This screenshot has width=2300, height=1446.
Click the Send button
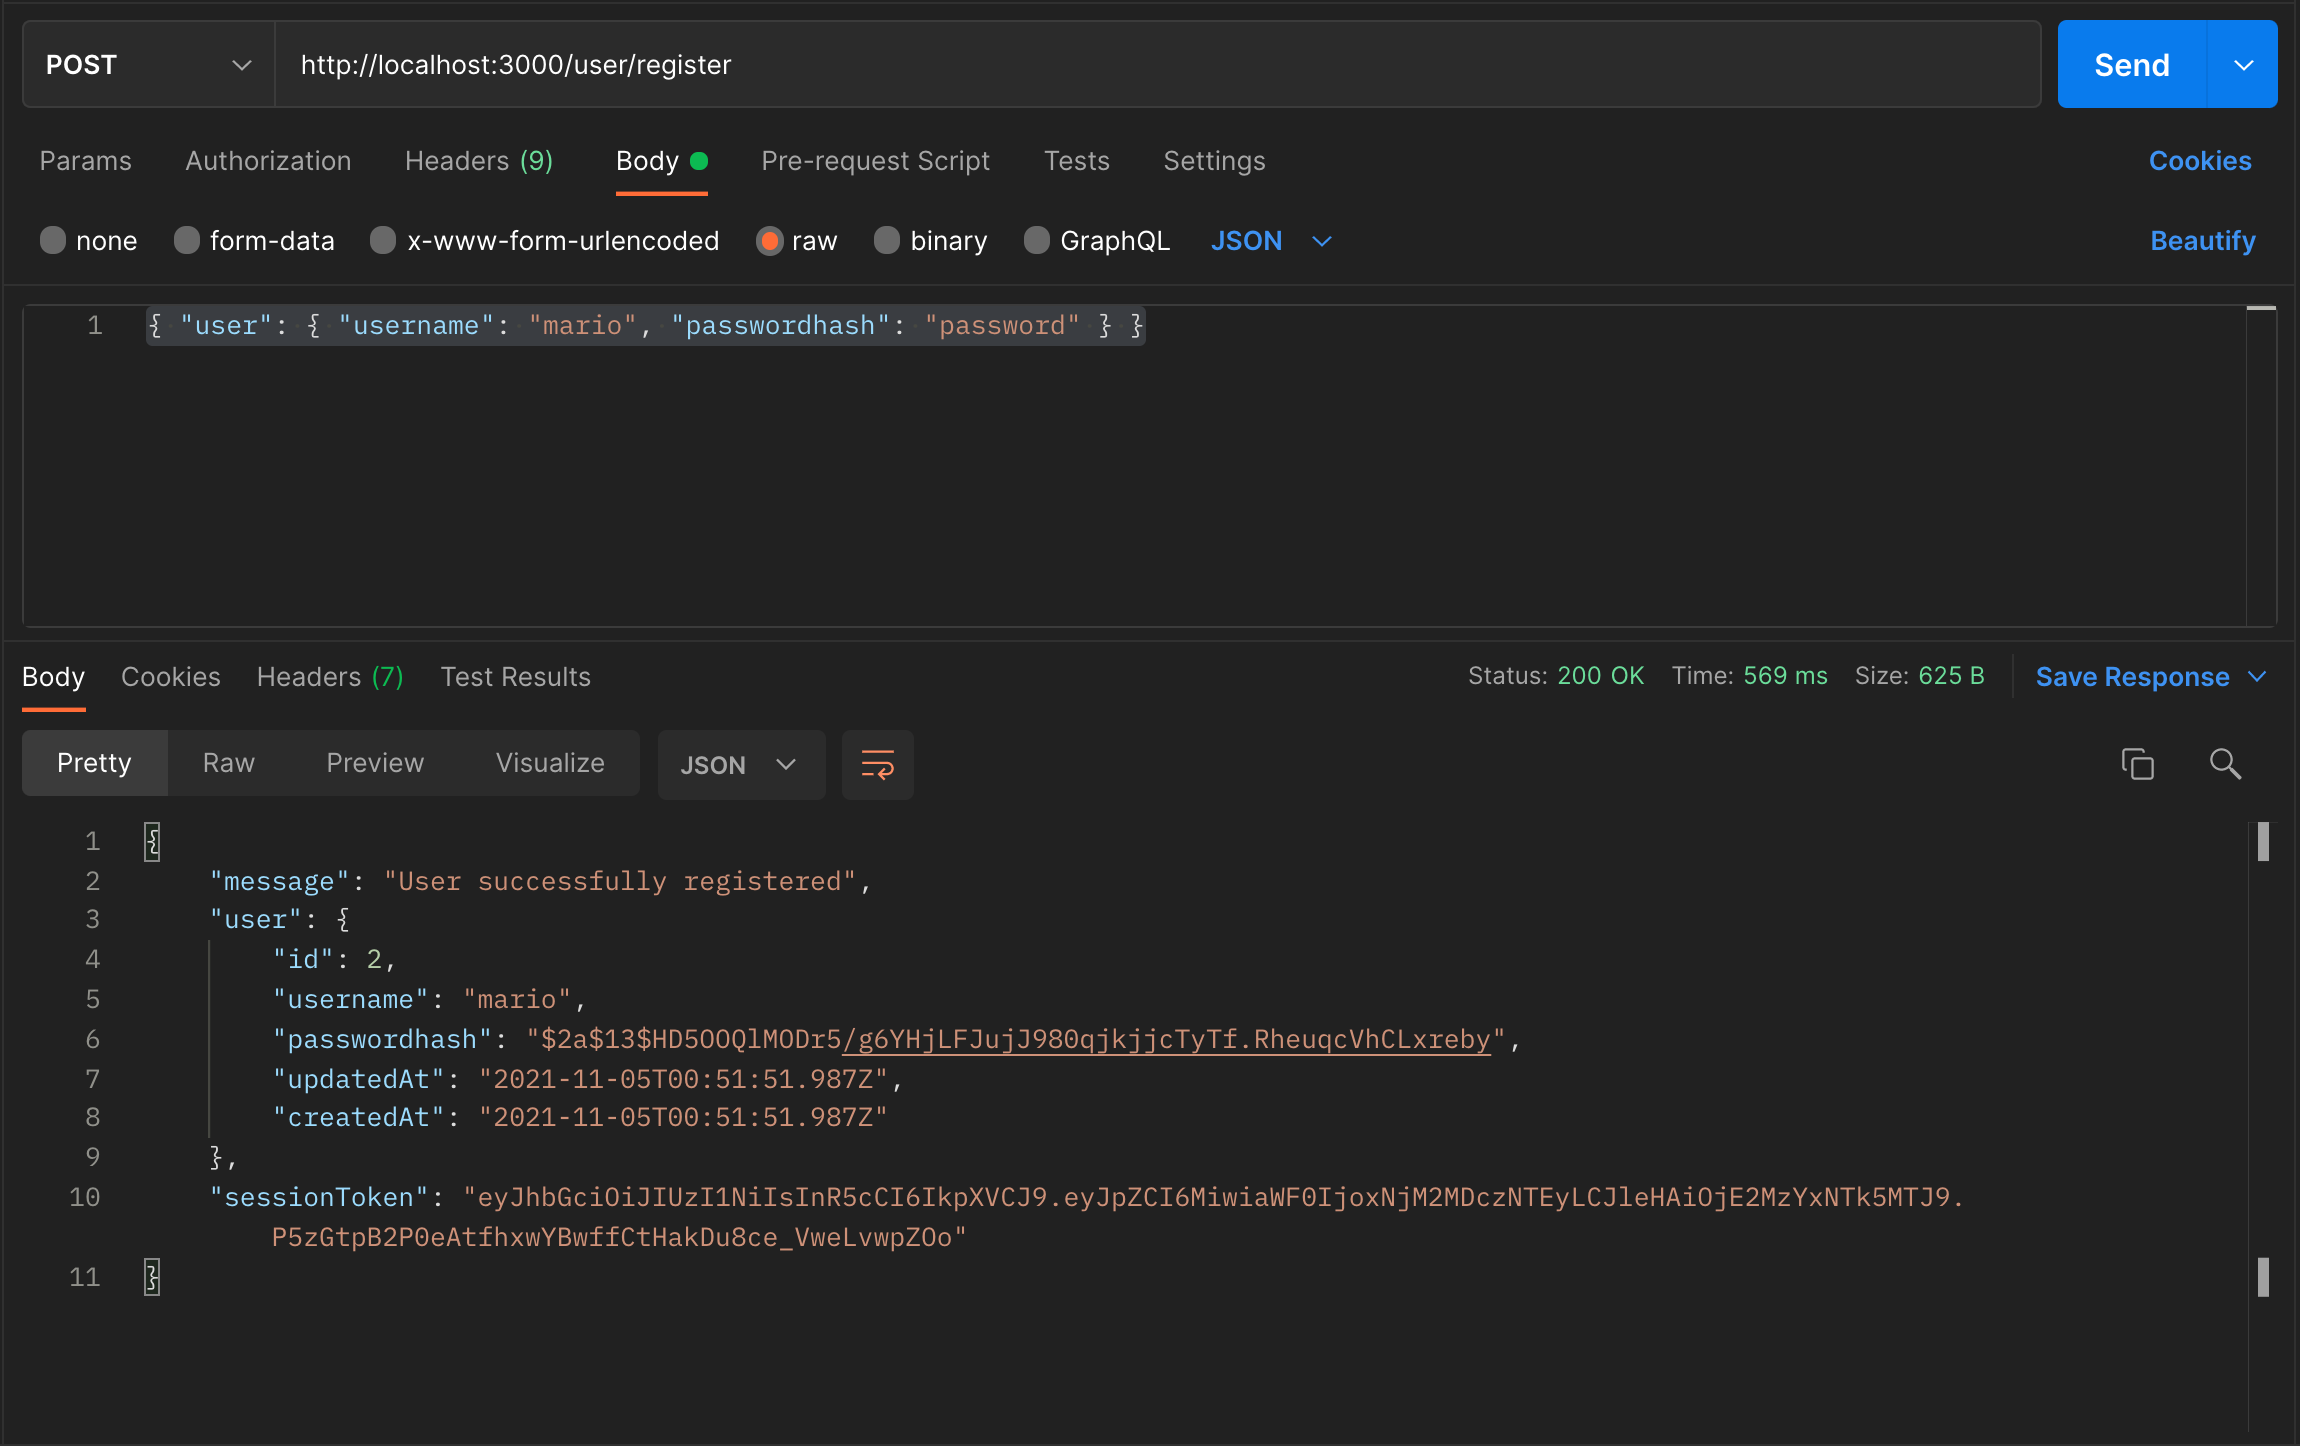pos(2132,64)
